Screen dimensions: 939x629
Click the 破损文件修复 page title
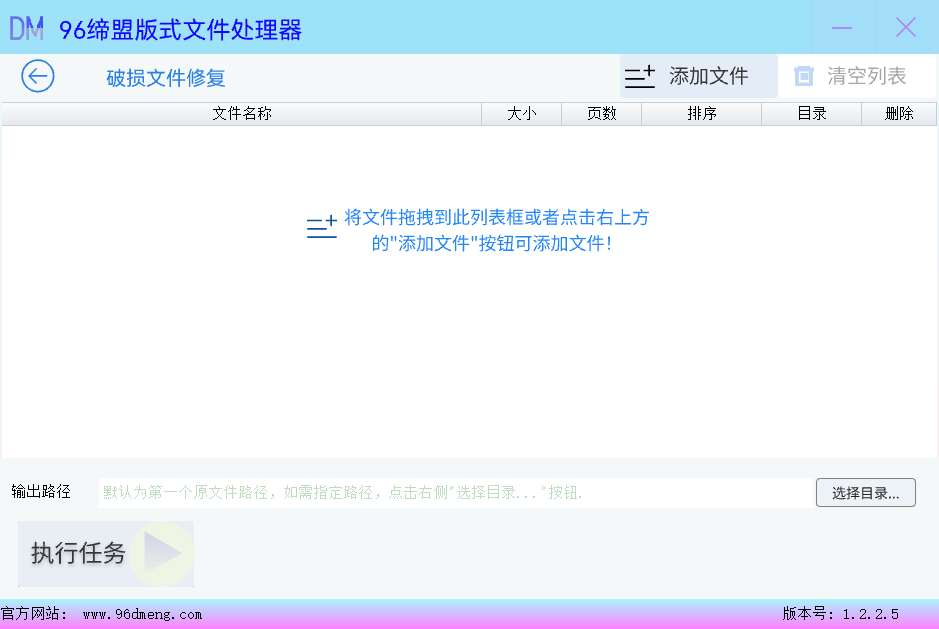(x=166, y=78)
